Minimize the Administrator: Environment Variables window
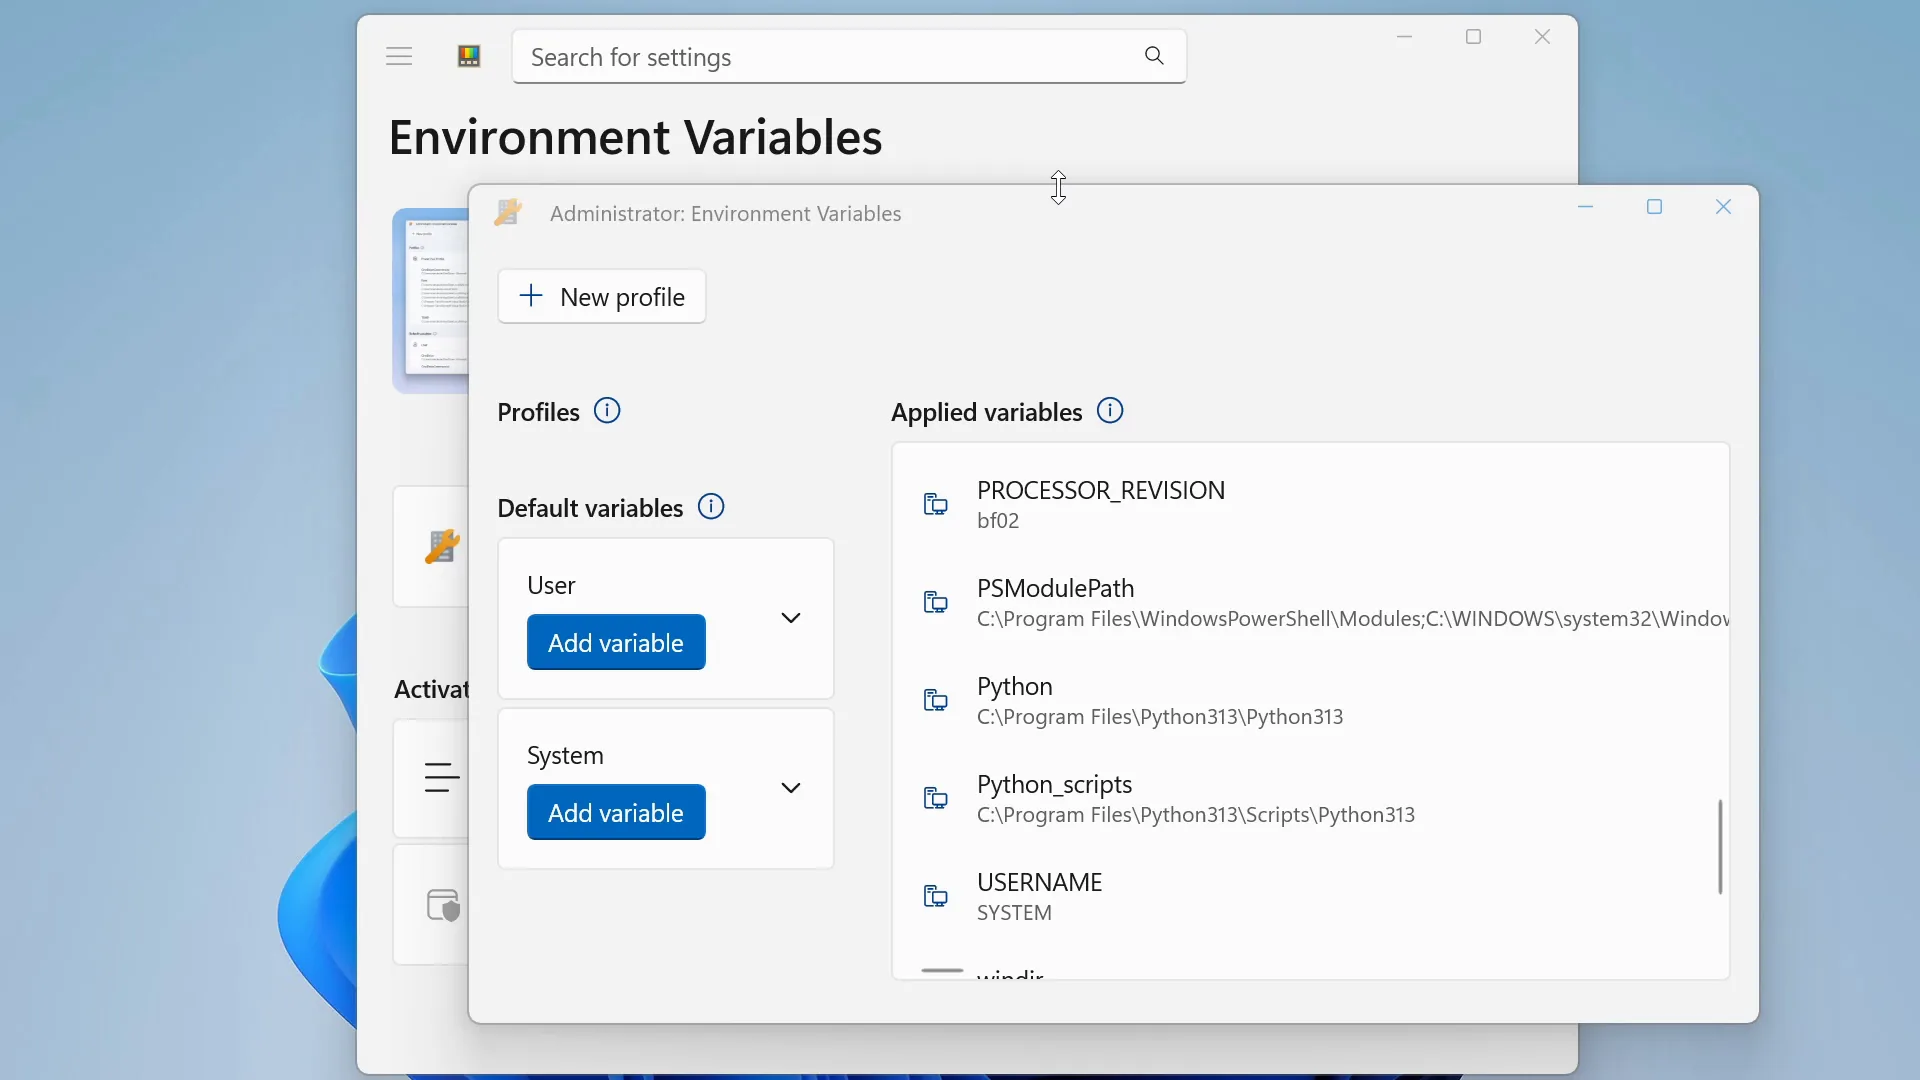Viewport: 1920px width, 1080px height. point(1585,207)
